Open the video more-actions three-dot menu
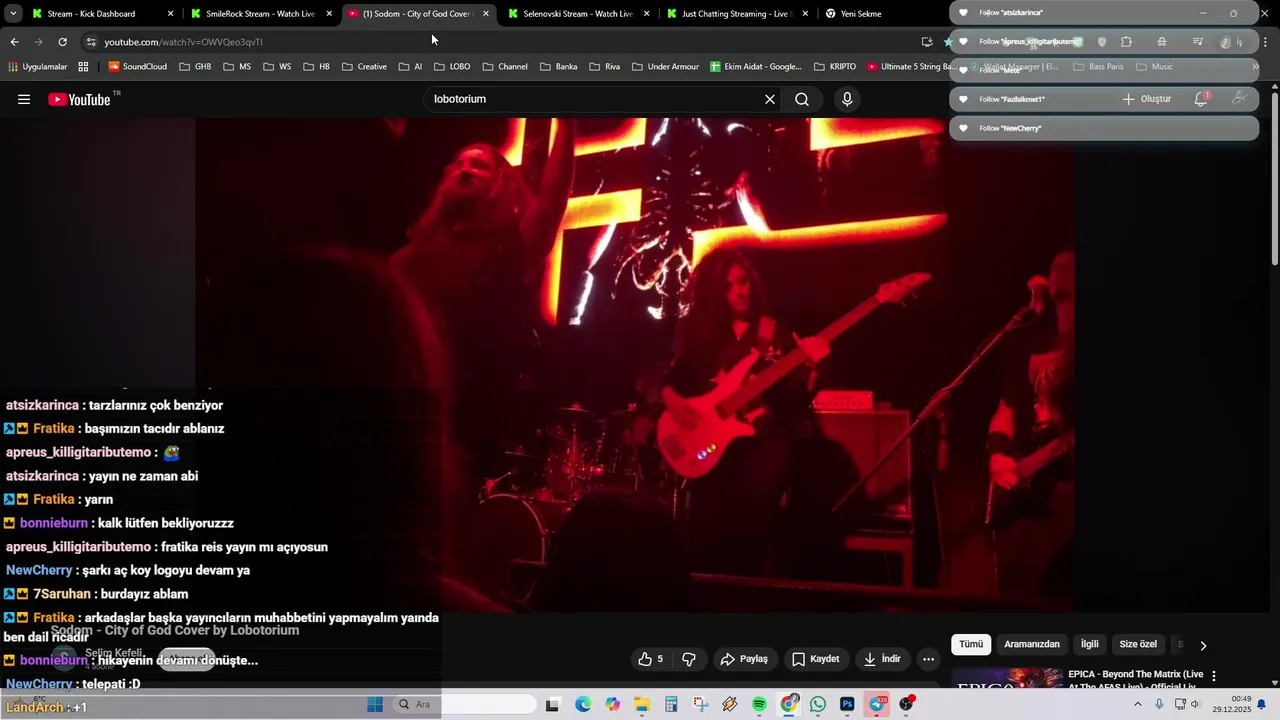 point(928,659)
